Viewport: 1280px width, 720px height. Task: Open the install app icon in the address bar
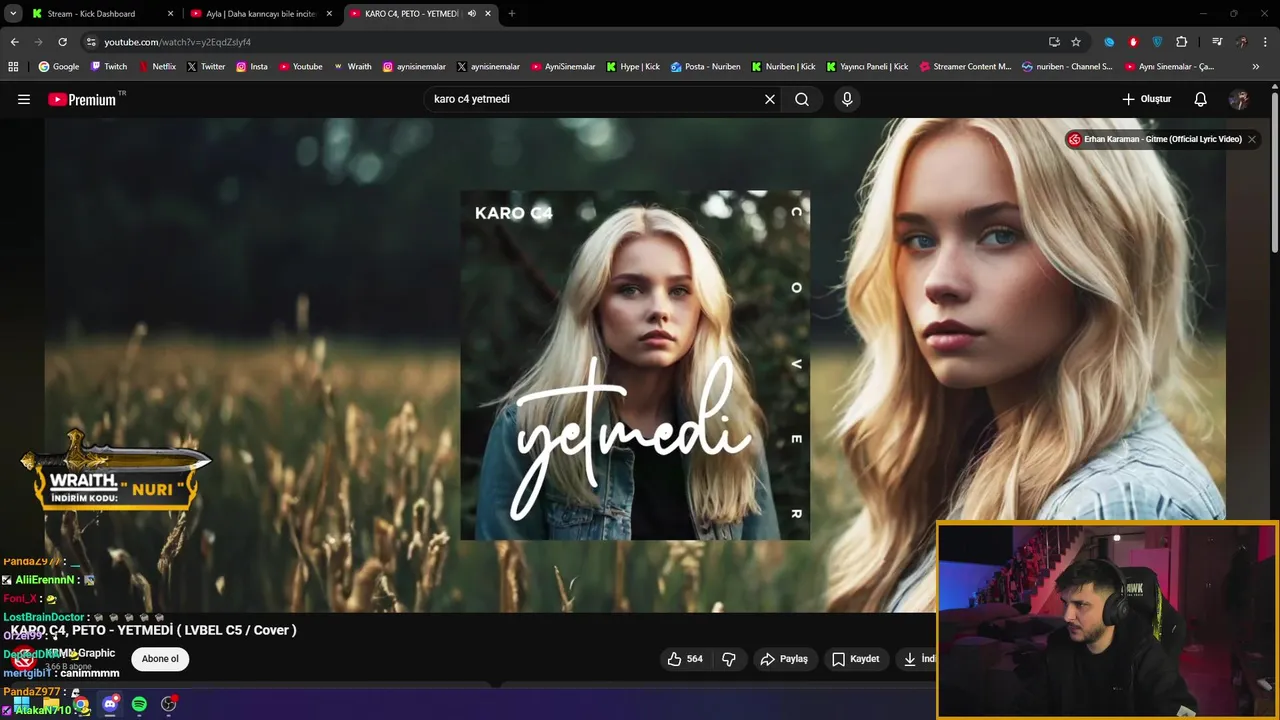1054,42
